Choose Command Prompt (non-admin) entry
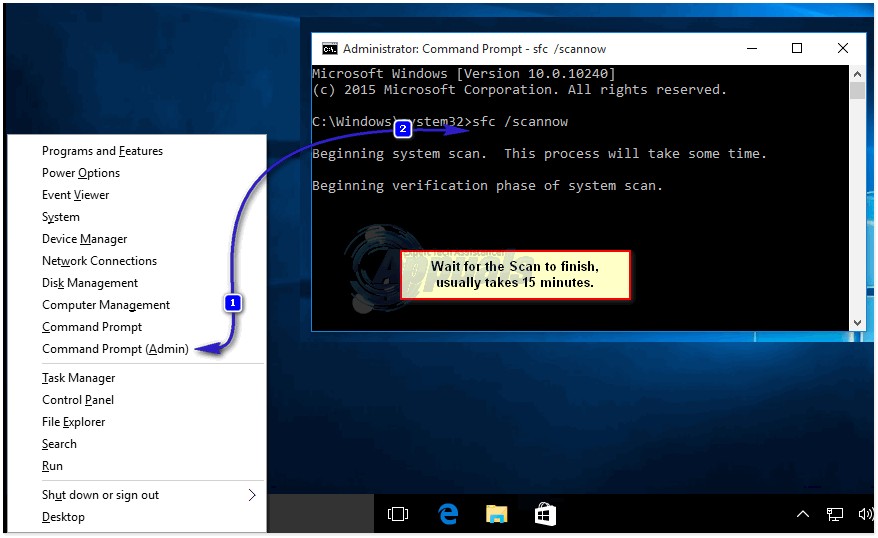Screen dimensions: 878x538 click(92, 327)
